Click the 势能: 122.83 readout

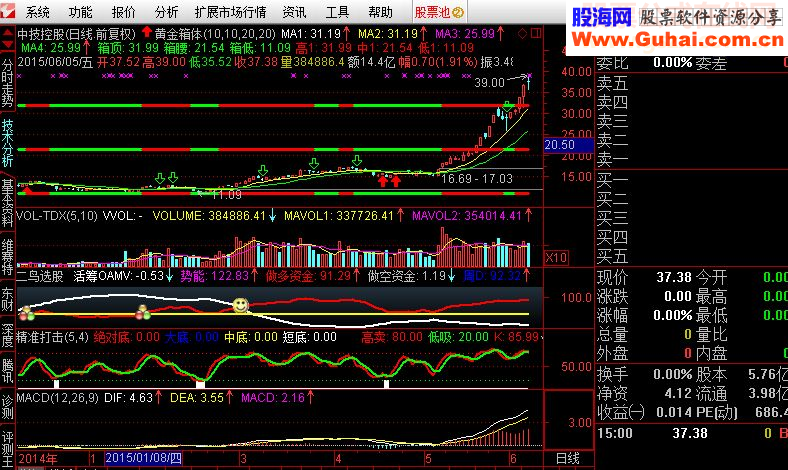point(215,276)
